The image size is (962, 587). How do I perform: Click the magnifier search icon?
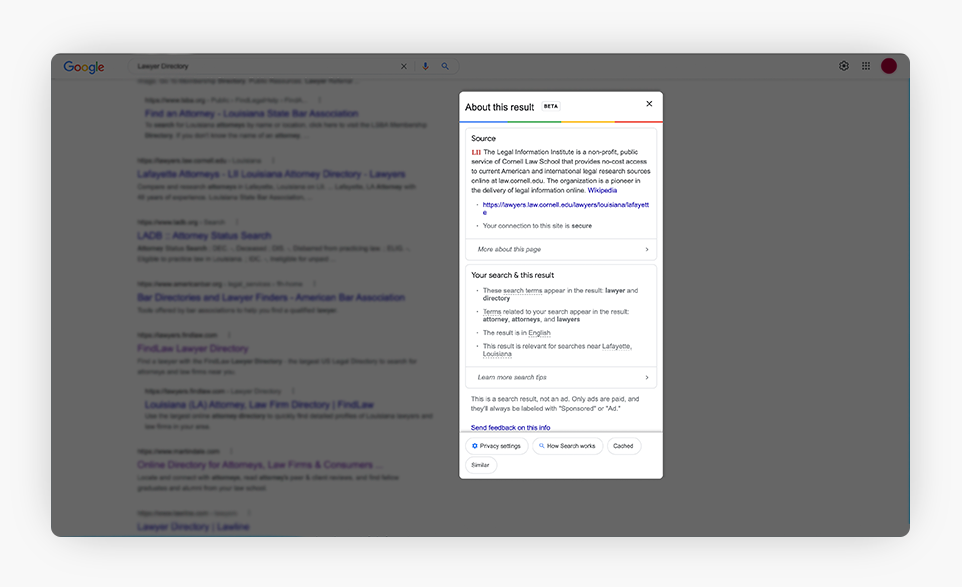tap(445, 67)
